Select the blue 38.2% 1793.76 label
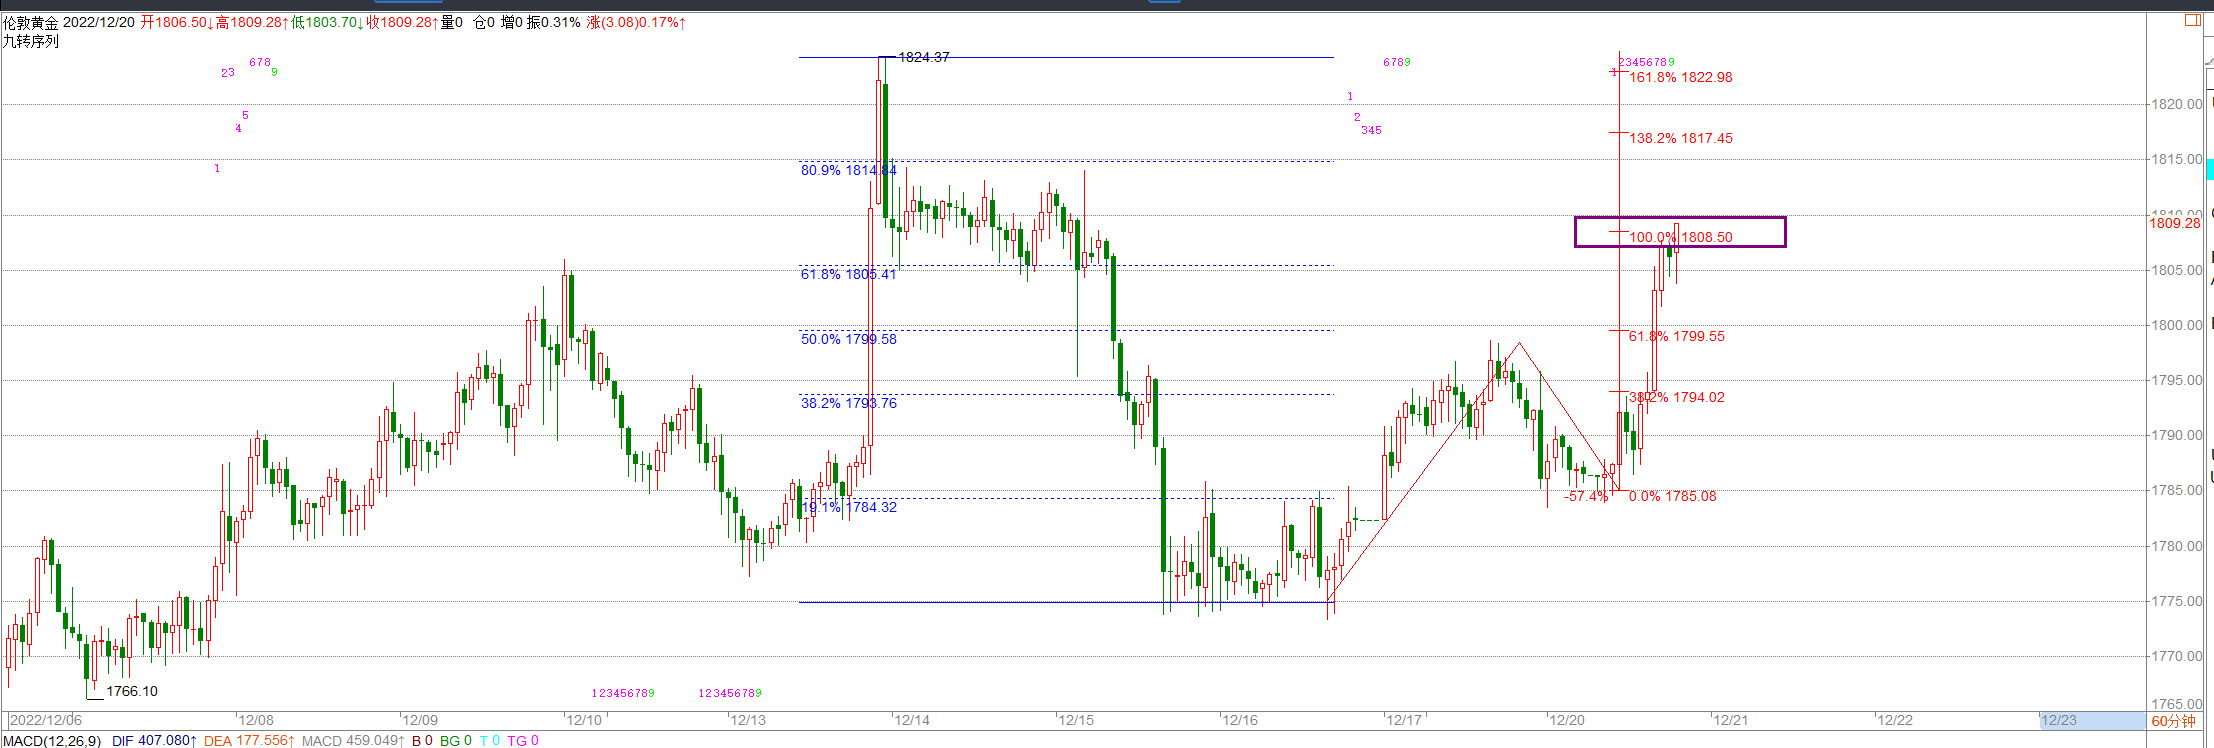 coord(848,403)
